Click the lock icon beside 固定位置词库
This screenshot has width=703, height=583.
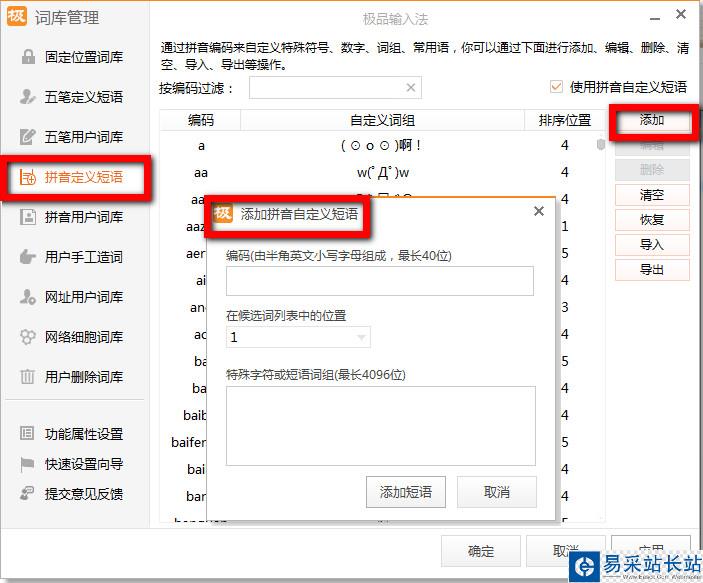pos(28,57)
